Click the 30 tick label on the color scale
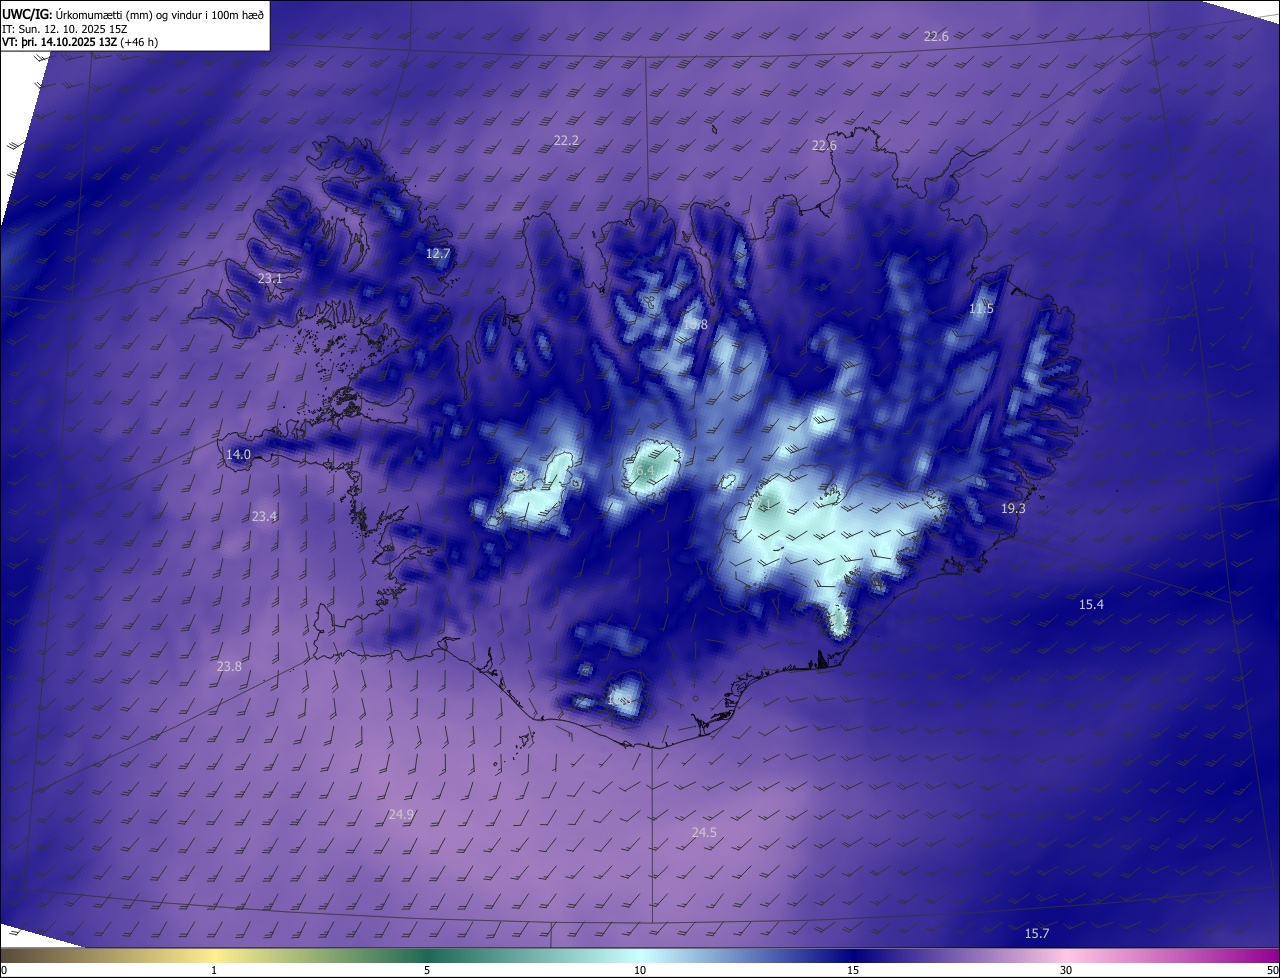 1066,971
